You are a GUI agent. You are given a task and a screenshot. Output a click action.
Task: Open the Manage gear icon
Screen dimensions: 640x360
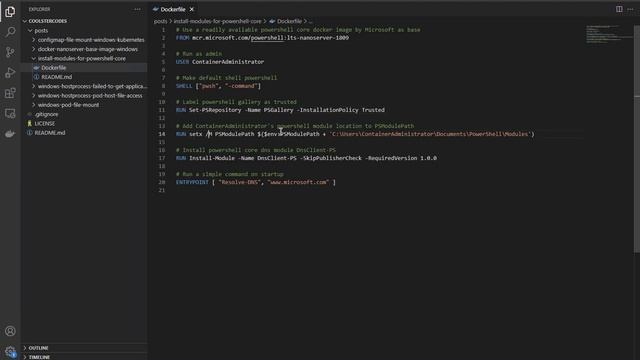coord(10,351)
